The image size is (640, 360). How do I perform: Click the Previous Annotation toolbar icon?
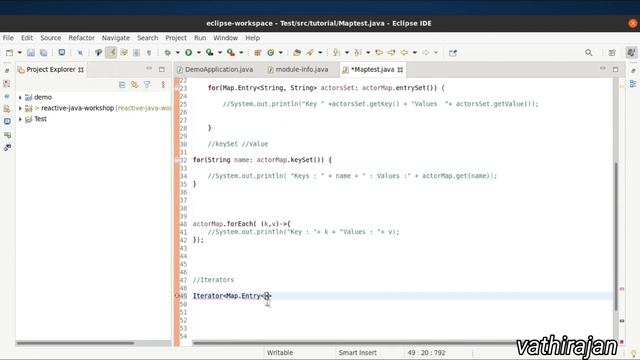(358, 53)
